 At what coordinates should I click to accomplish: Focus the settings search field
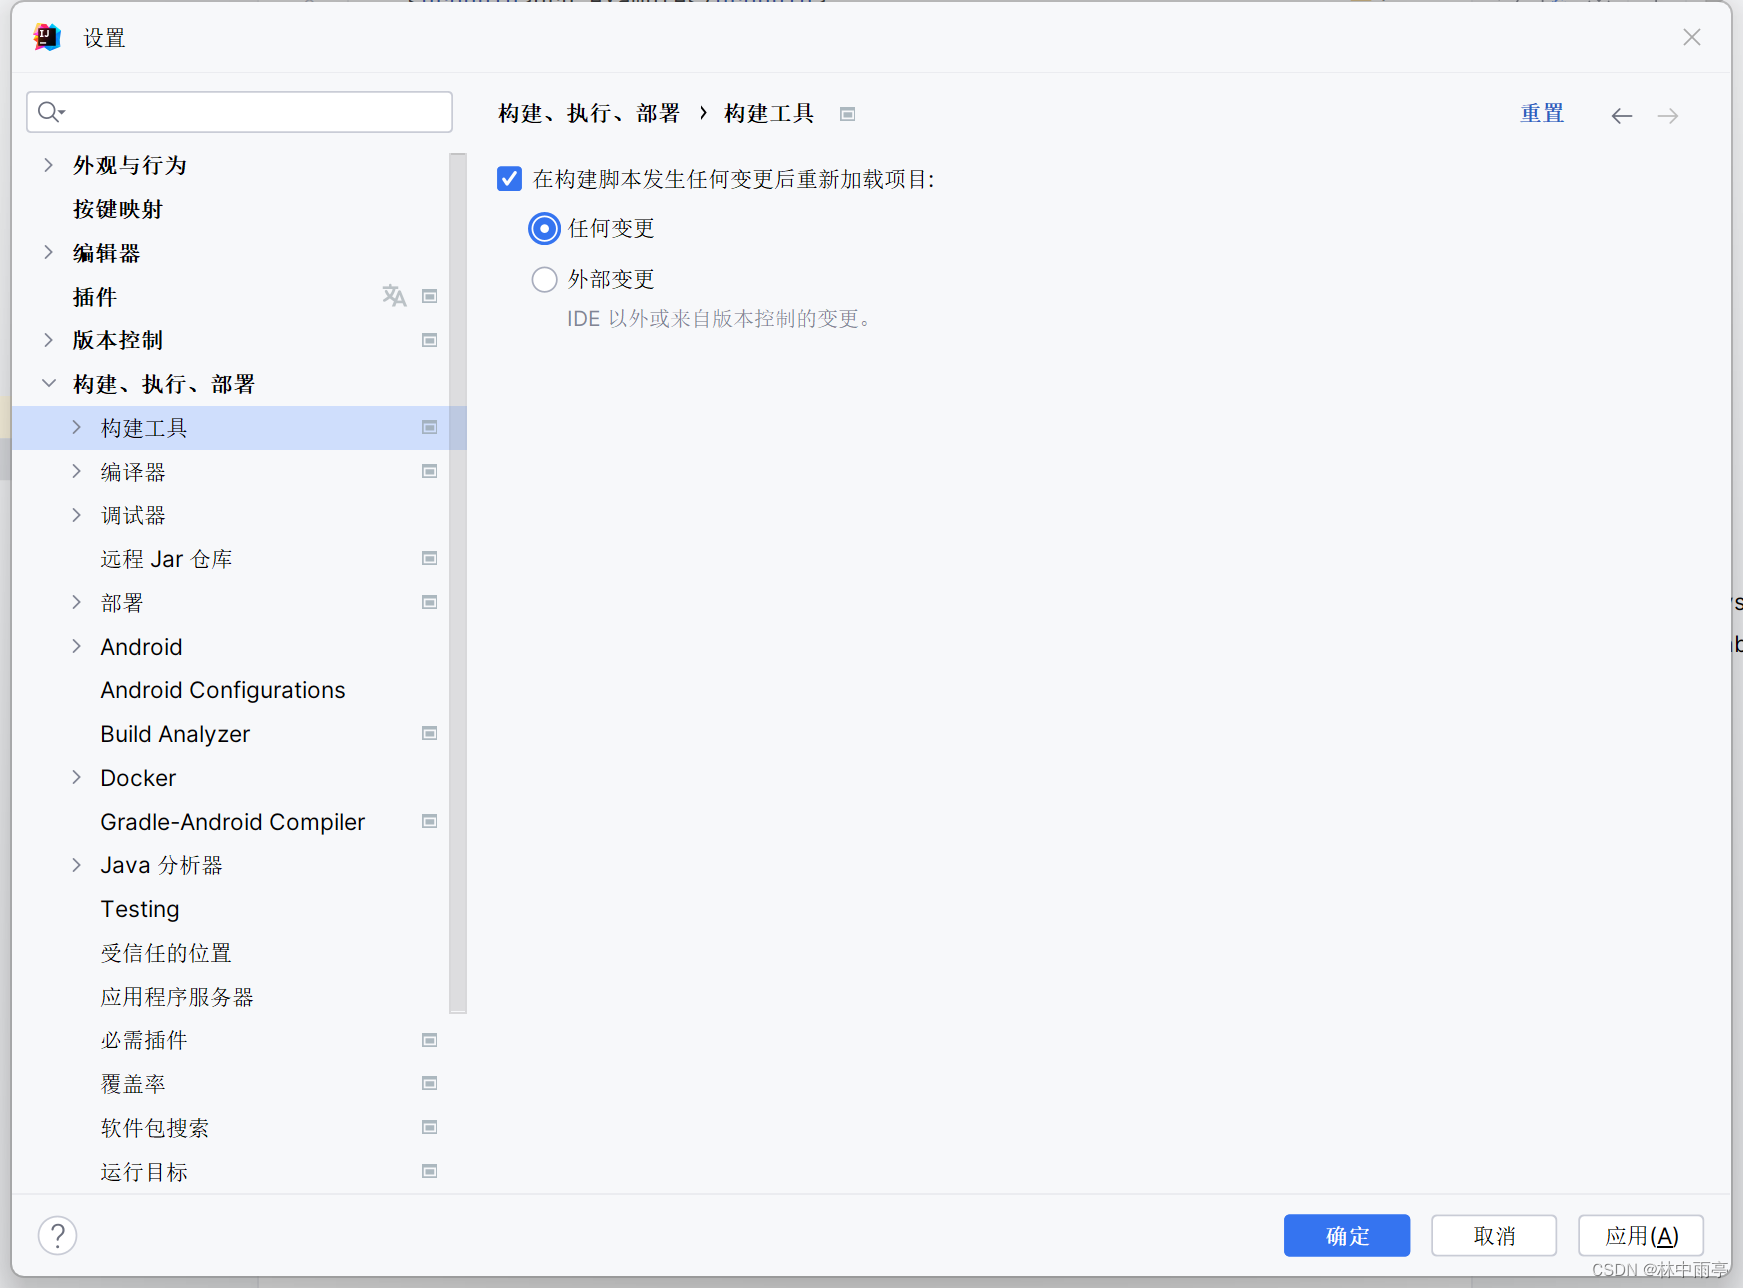pyautogui.click(x=240, y=112)
